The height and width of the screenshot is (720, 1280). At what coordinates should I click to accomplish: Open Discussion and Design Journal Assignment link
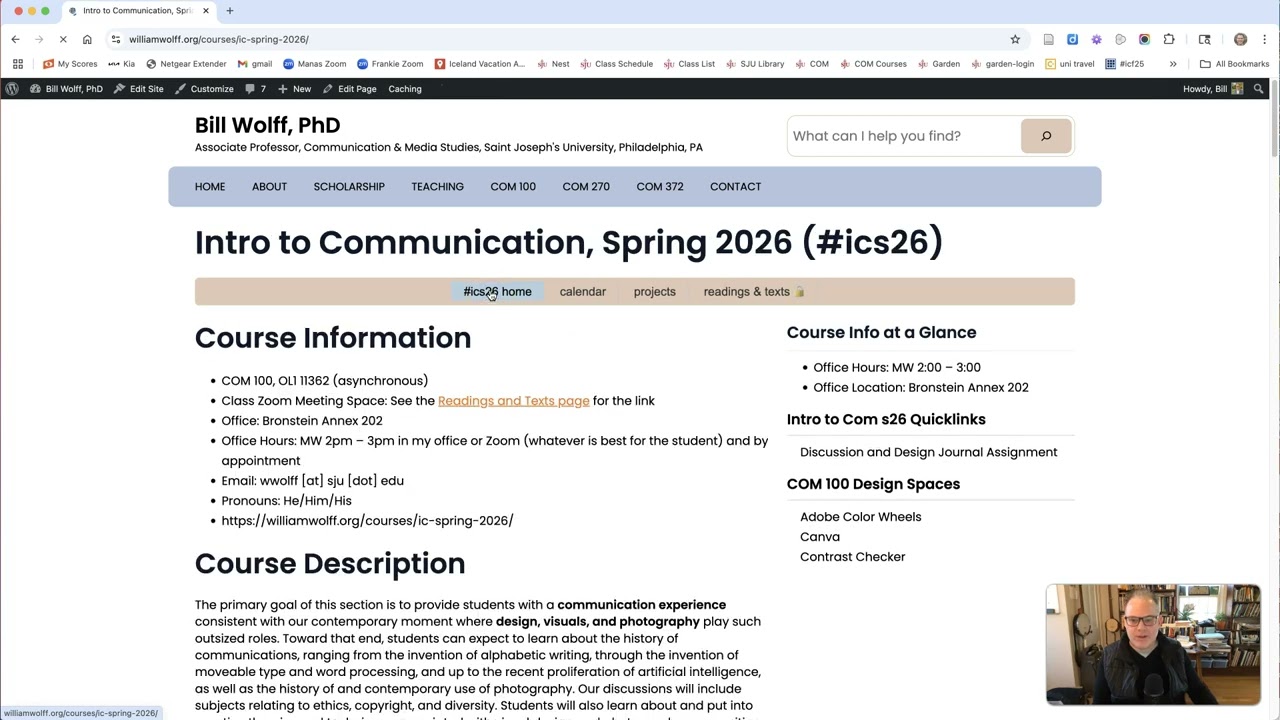tap(928, 452)
